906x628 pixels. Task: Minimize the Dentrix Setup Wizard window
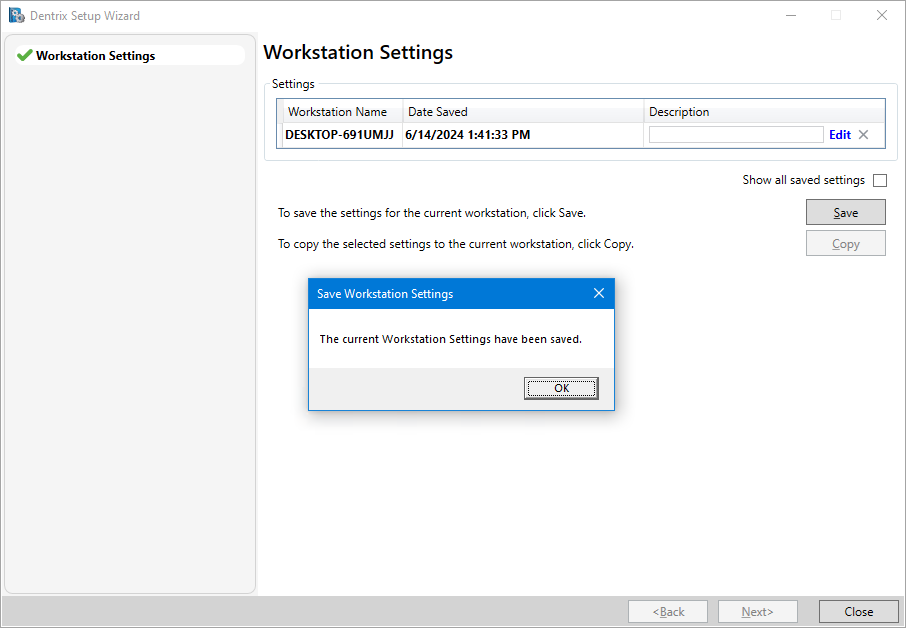click(x=790, y=16)
